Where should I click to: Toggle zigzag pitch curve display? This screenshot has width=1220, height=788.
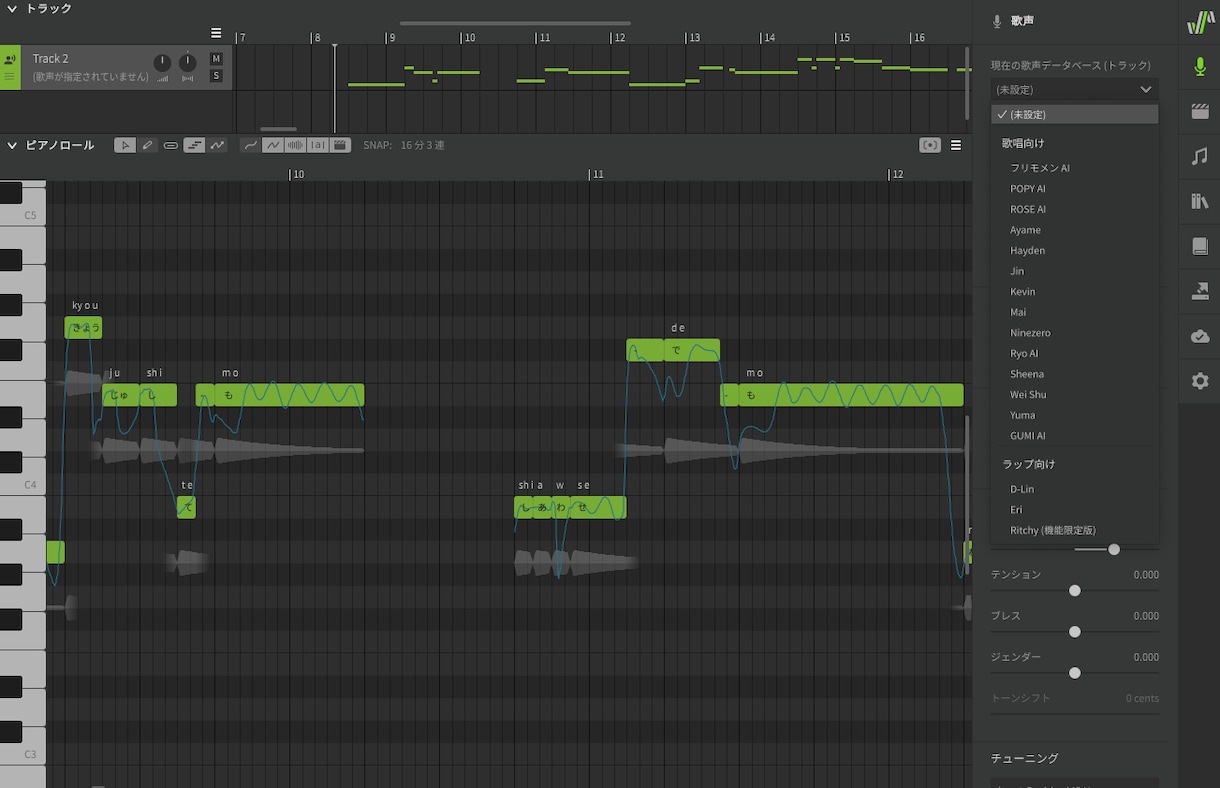pos(272,145)
